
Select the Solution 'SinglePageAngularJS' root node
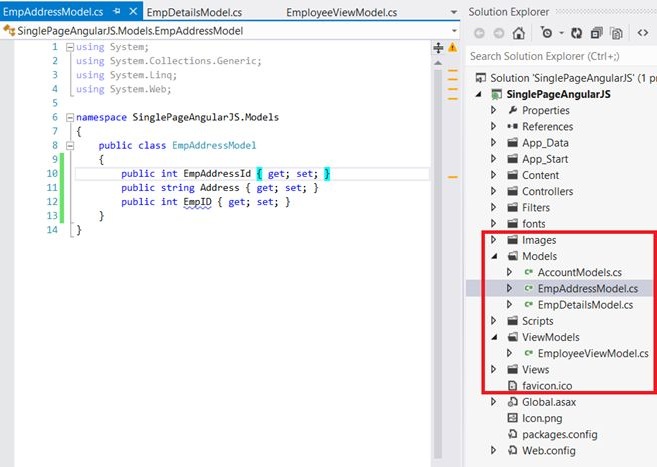[566, 78]
